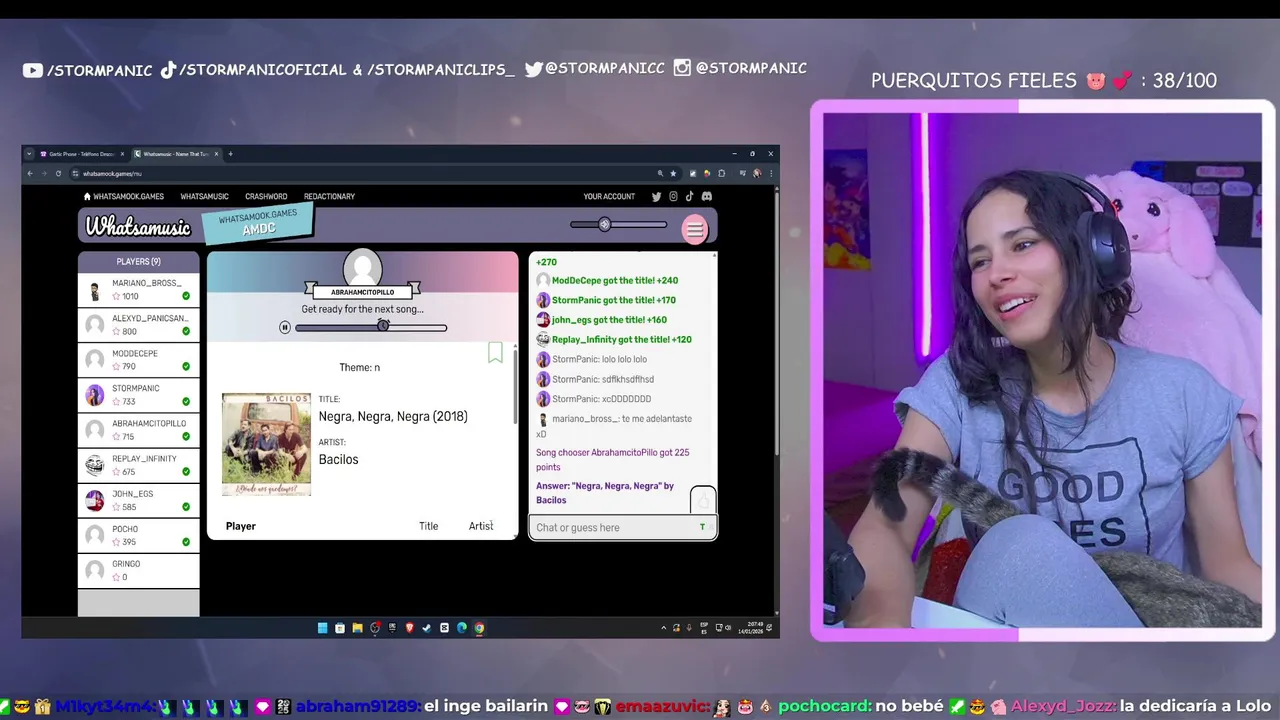Open Brave browser from taskbar
Viewport: 1280px width, 720px height.
[409, 628]
